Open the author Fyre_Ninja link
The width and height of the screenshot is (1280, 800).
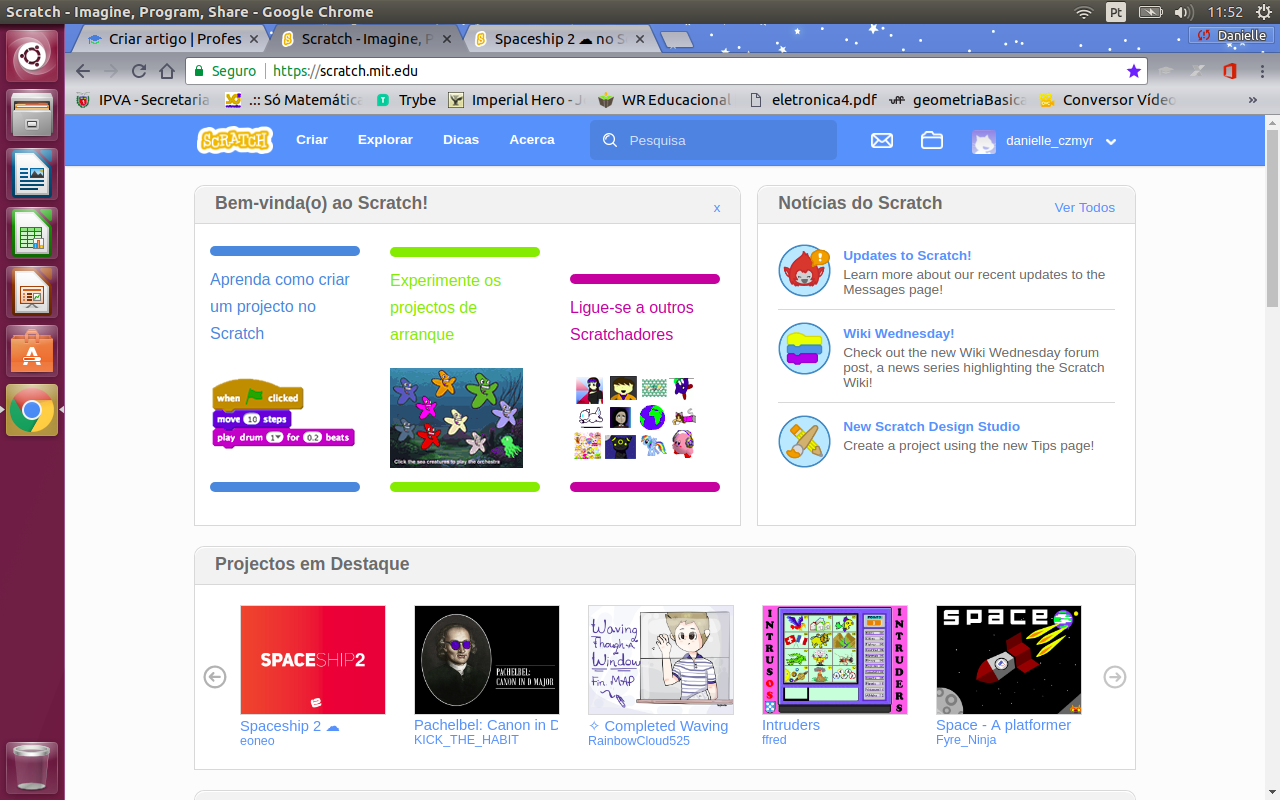[966, 740]
